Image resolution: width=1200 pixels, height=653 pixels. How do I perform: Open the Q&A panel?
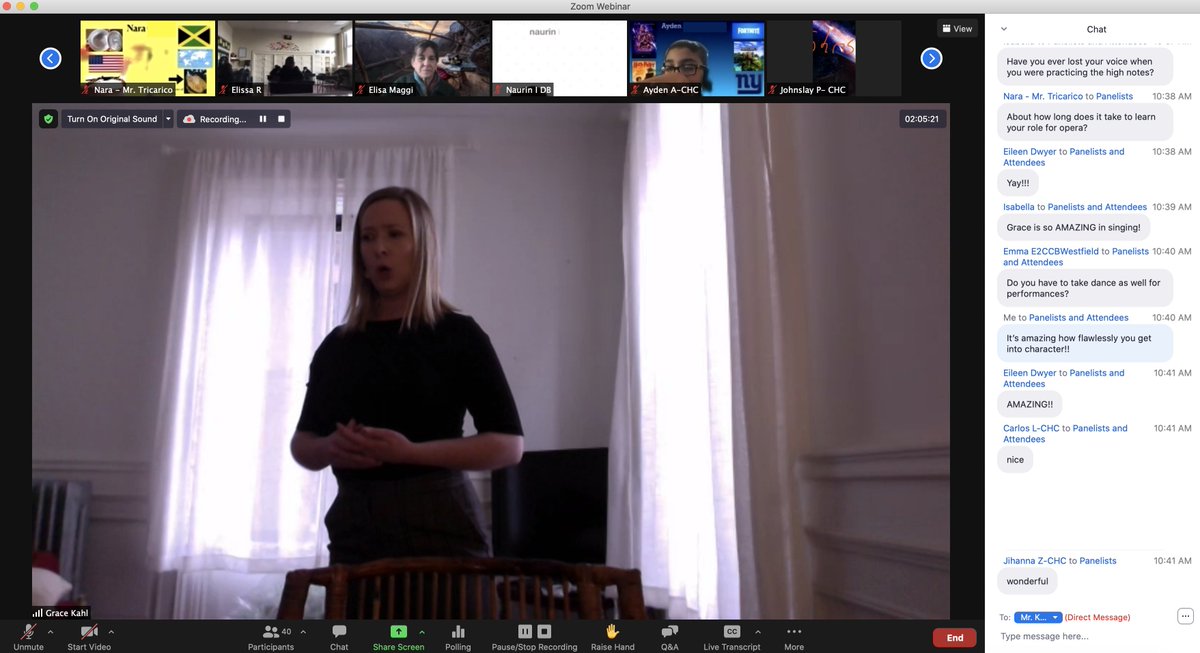(670, 637)
